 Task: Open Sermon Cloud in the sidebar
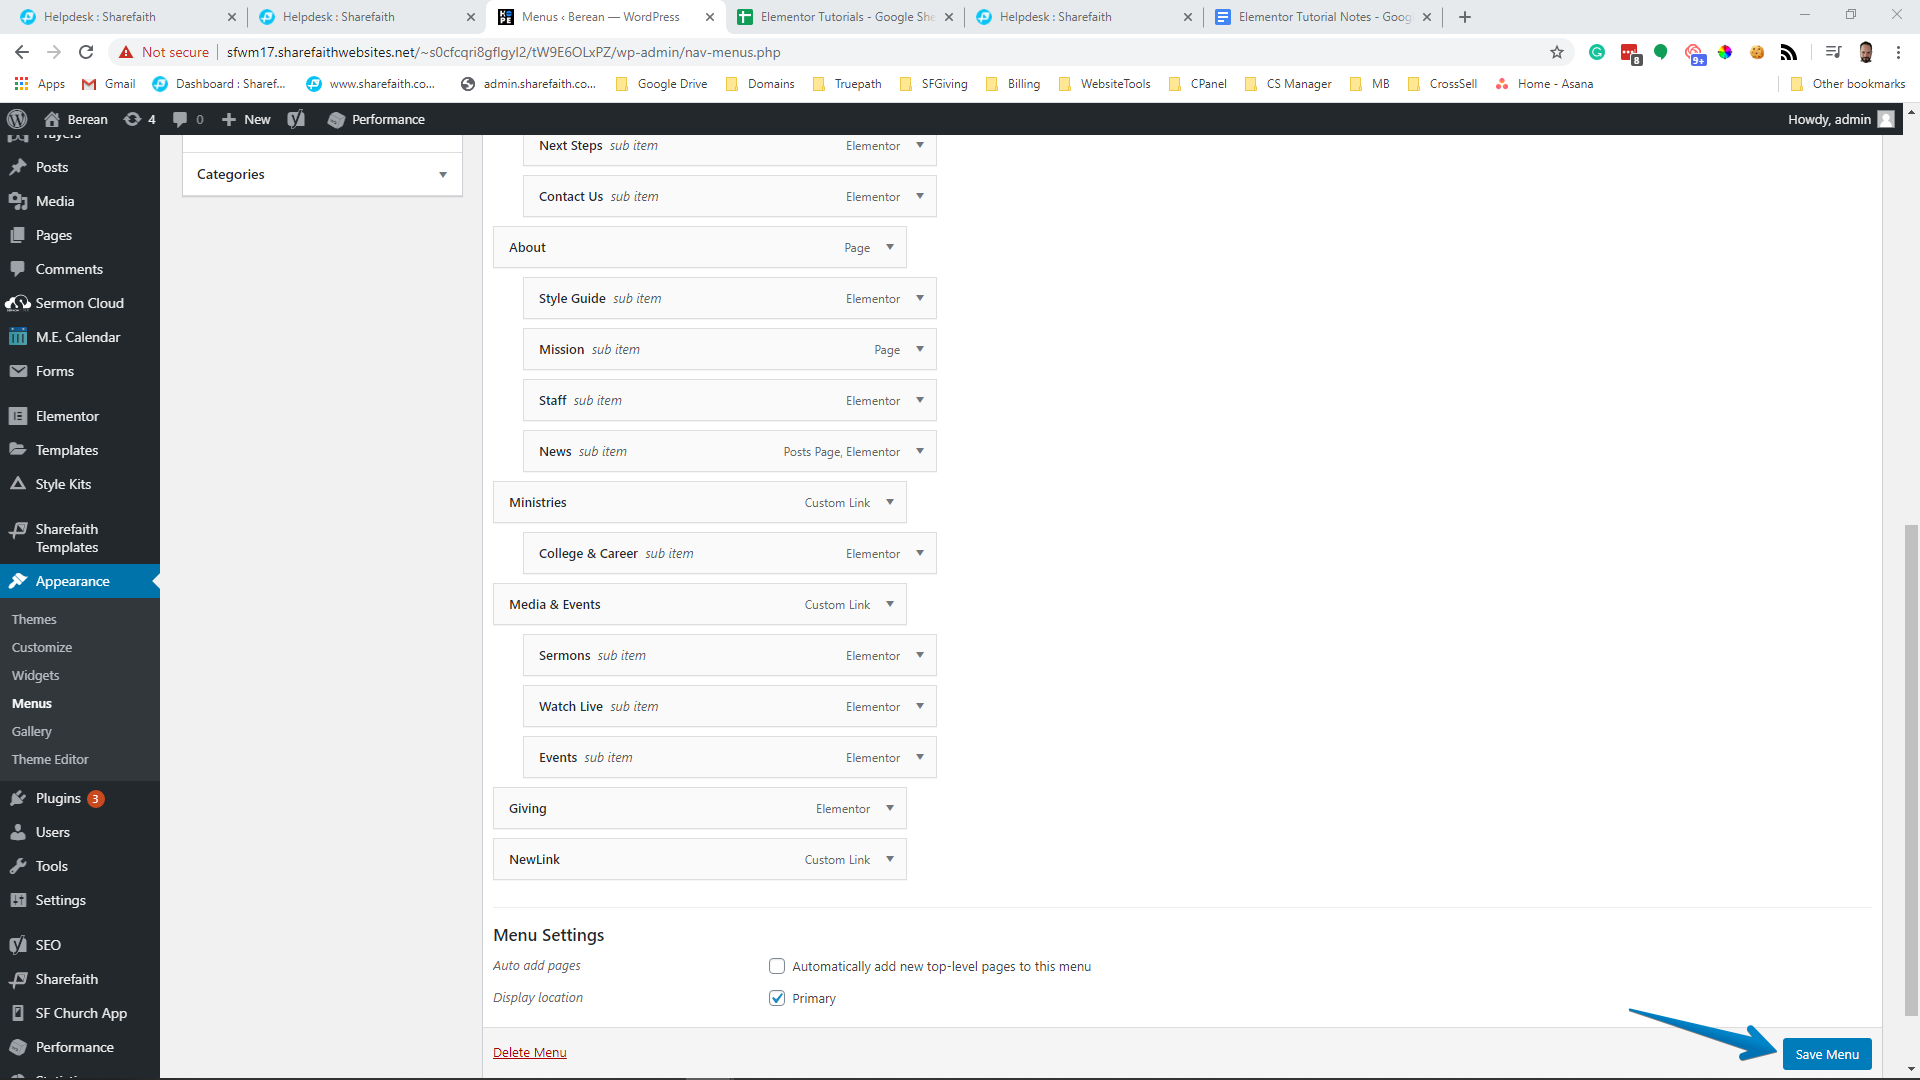click(x=79, y=303)
